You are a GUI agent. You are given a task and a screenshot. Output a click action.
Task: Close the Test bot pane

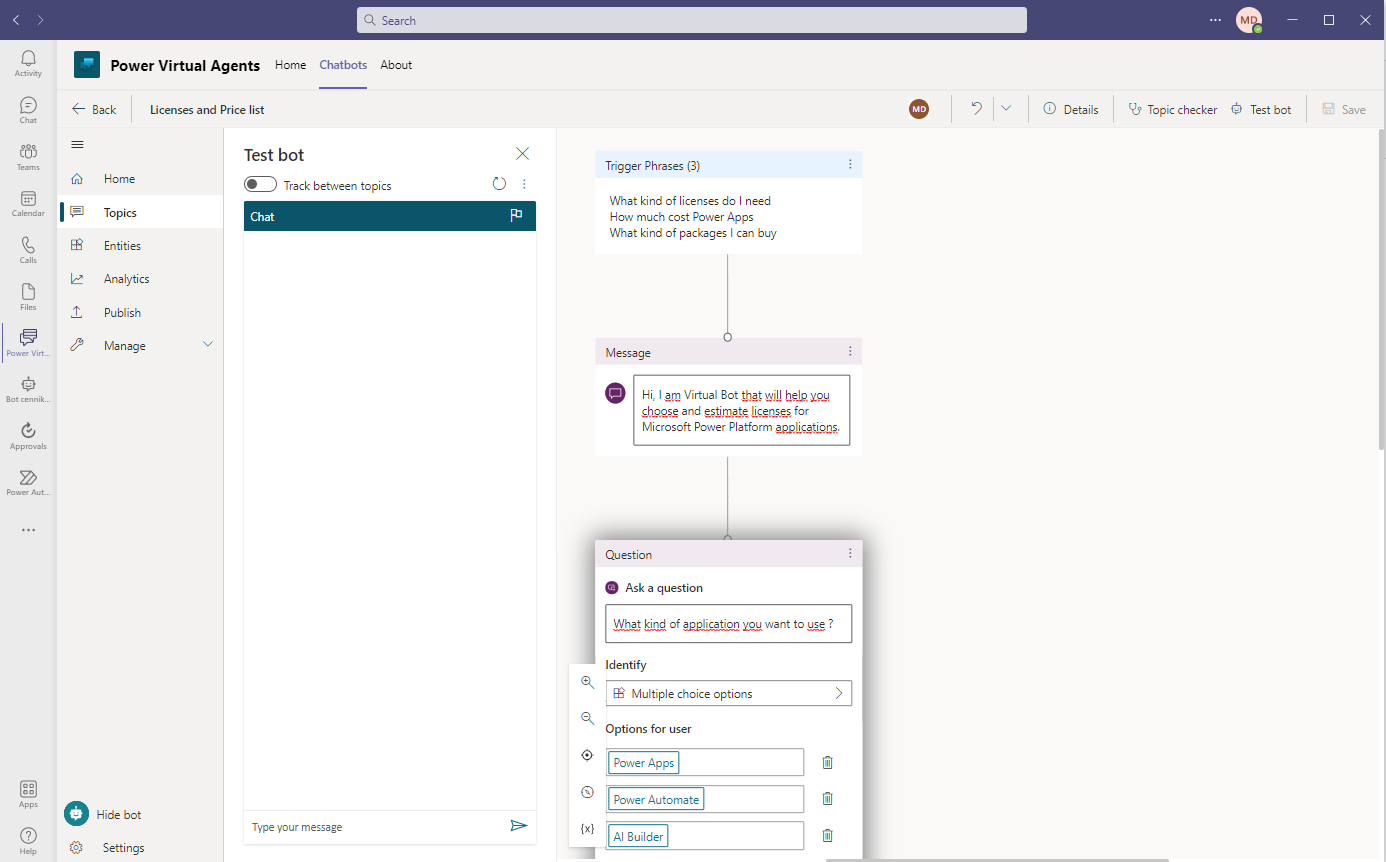pos(522,154)
